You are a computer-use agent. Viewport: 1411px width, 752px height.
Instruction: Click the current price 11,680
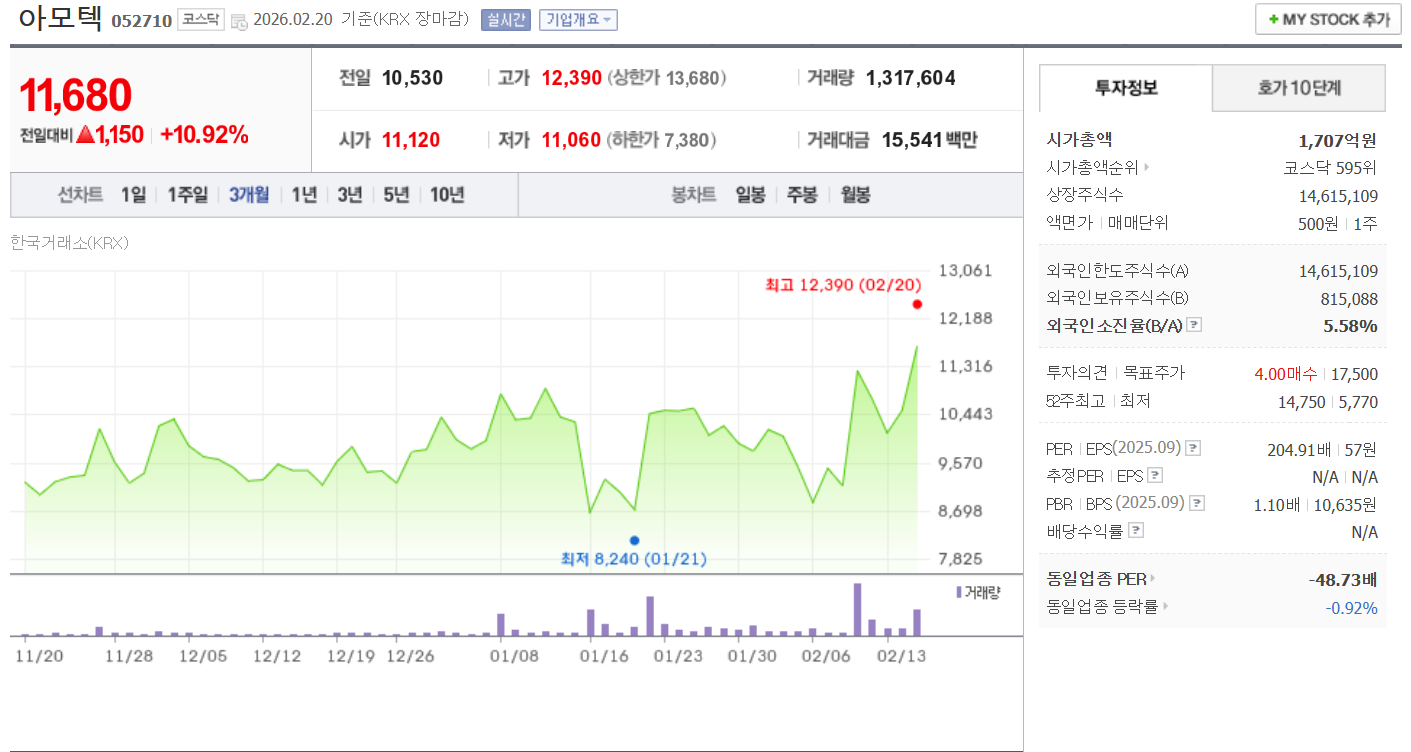[x=76, y=95]
